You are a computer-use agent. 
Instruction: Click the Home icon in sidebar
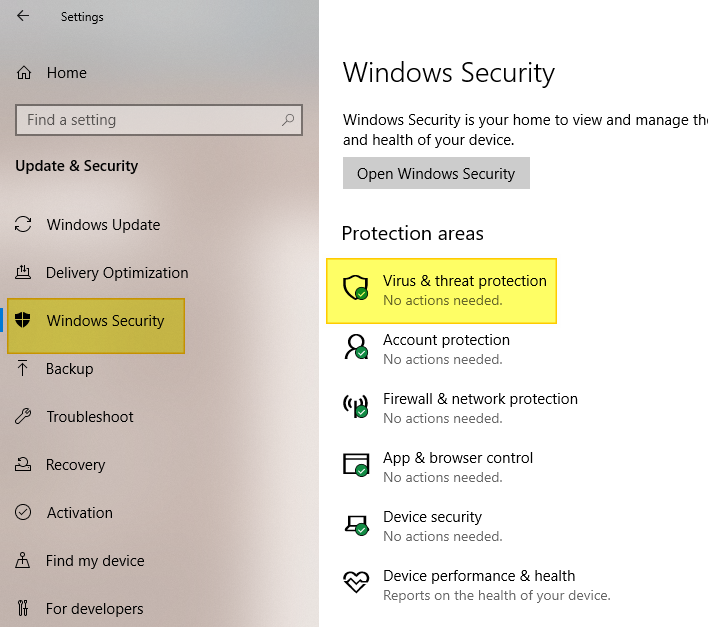24,73
